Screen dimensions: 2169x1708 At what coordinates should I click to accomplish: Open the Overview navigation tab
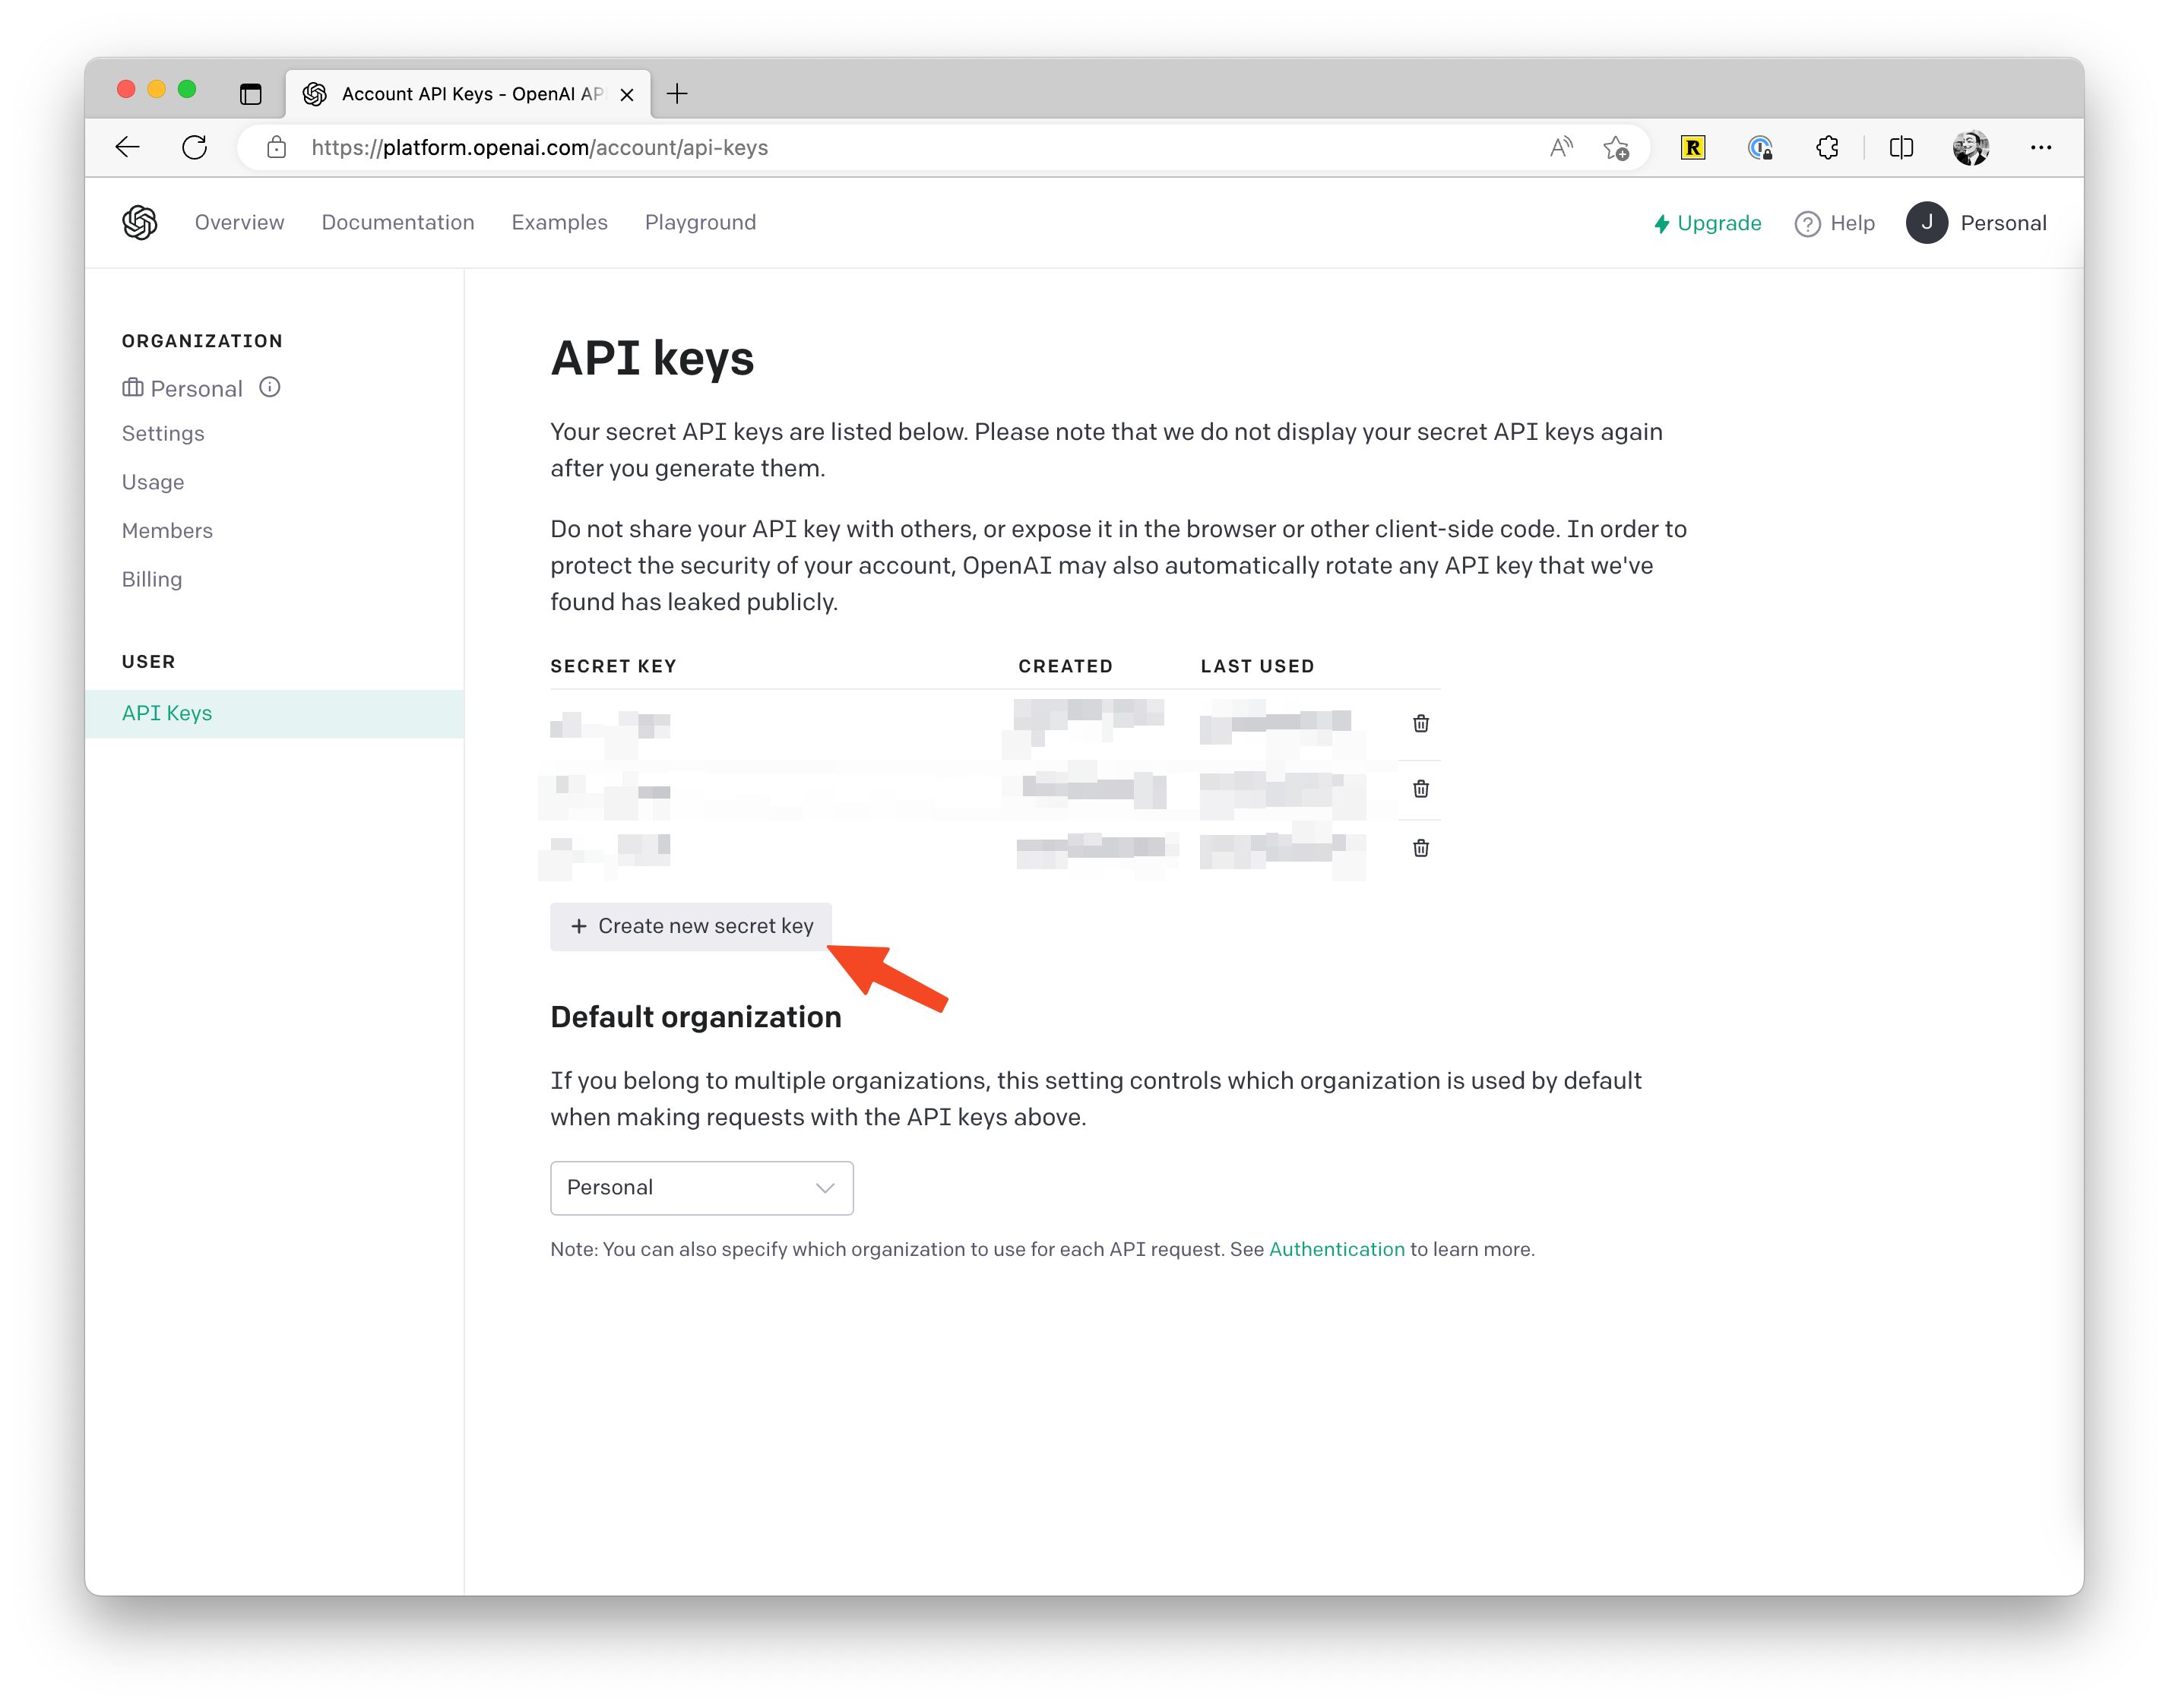[x=239, y=222]
